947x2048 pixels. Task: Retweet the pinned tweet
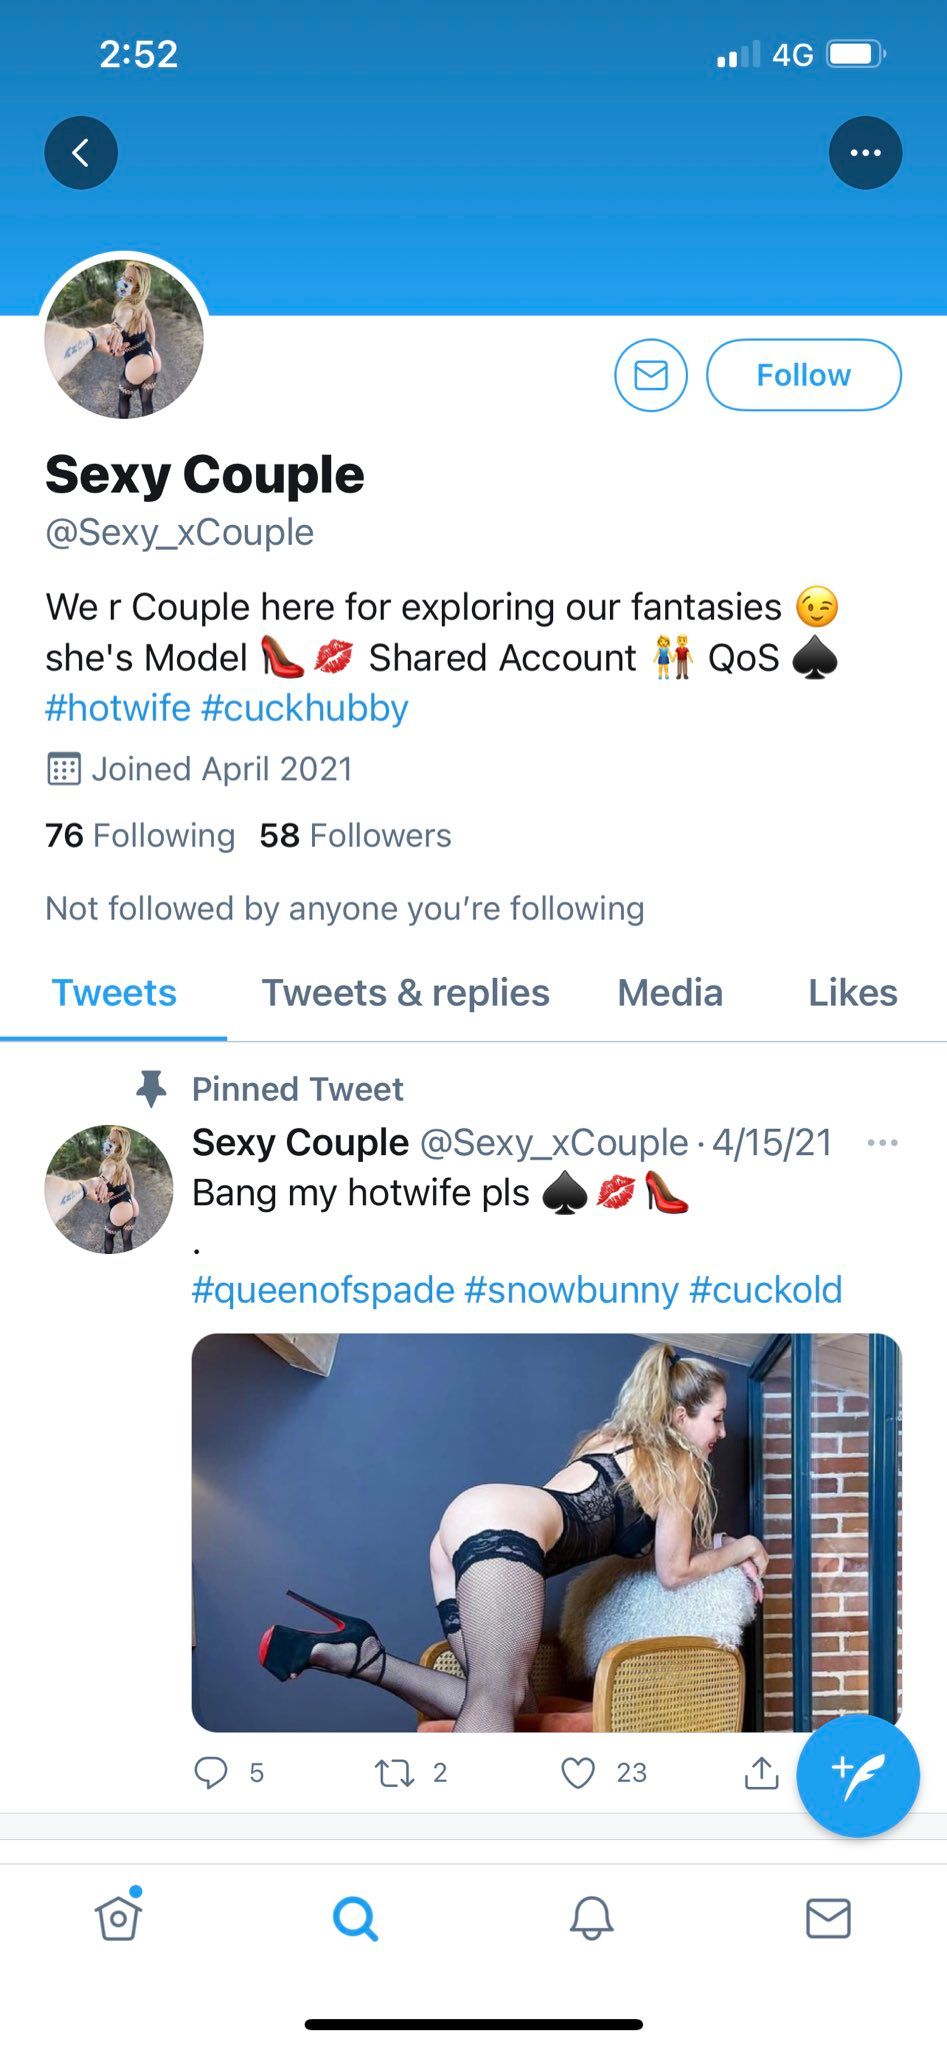click(x=394, y=1773)
